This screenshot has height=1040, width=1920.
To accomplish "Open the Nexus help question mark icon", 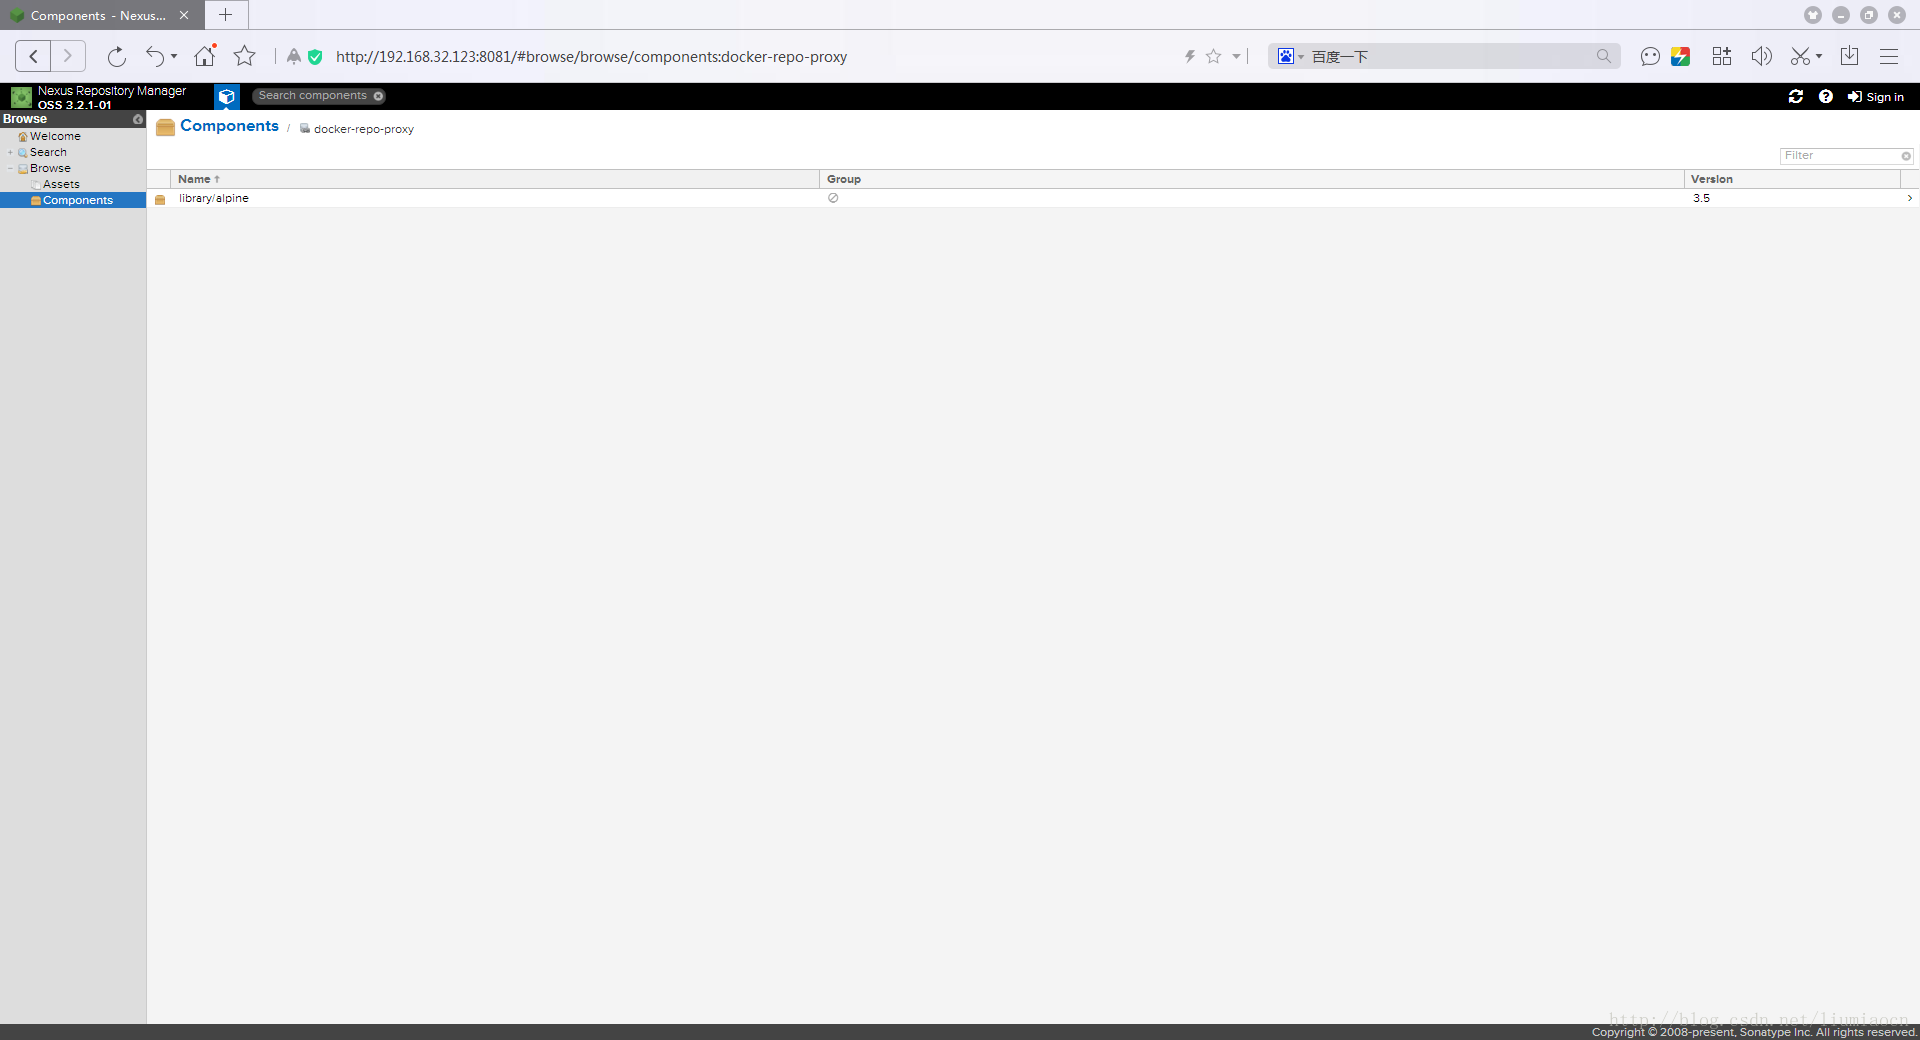I will click(x=1826, y=96).
